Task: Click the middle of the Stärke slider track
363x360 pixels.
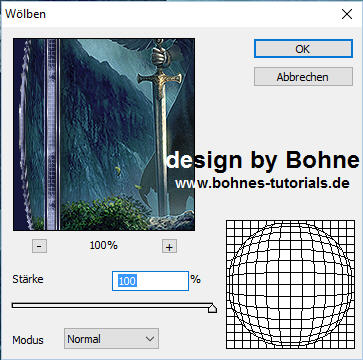Action: click(x=112, y=305)
